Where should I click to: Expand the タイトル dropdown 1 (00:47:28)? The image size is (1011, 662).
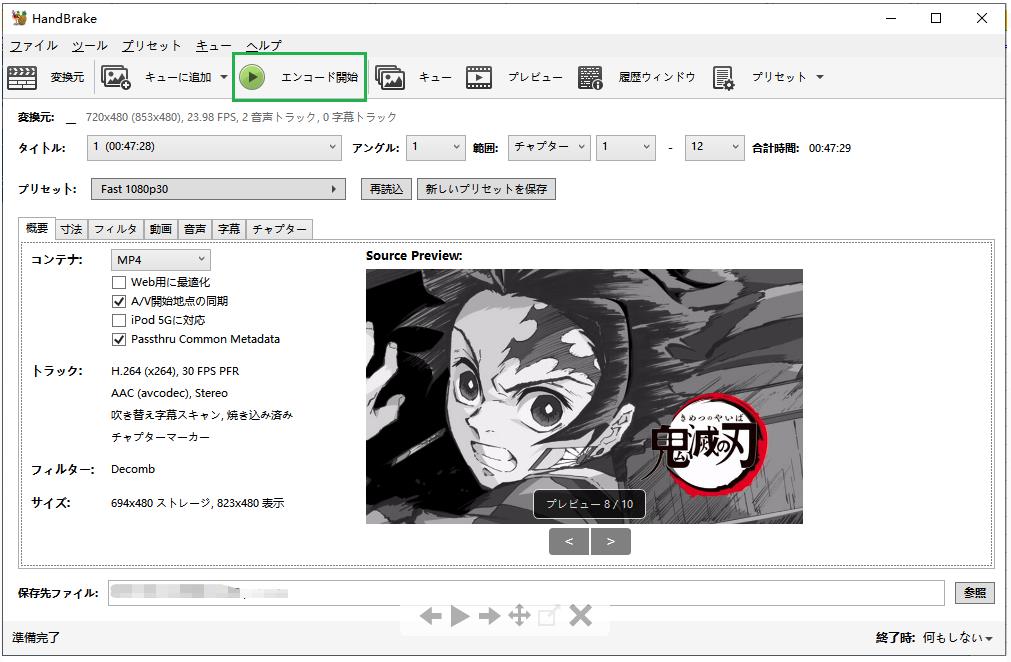click(x=214, y=147)
